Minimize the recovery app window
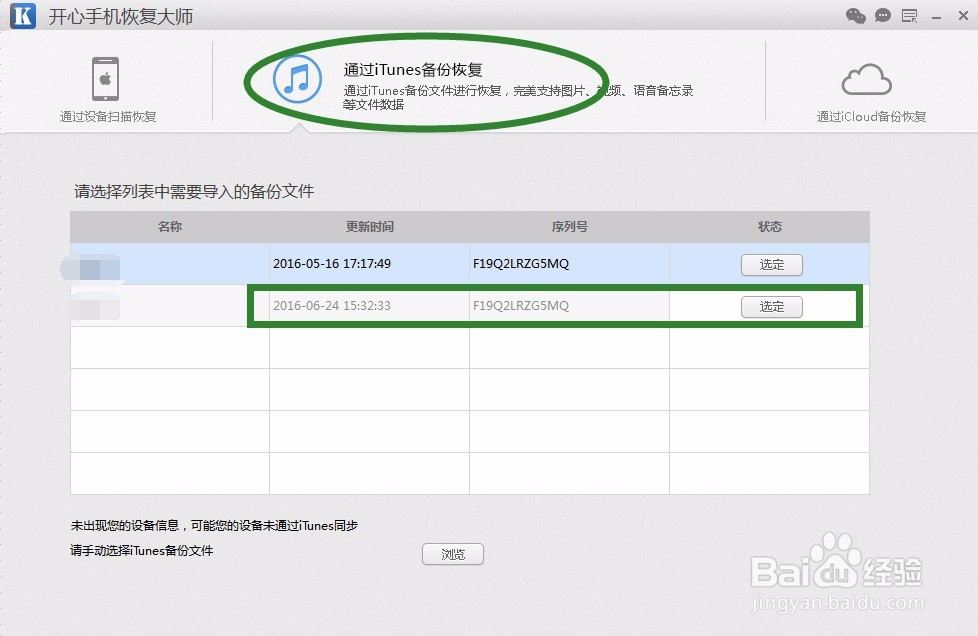The width and height of the screenshot is (978, 636). 936,18
